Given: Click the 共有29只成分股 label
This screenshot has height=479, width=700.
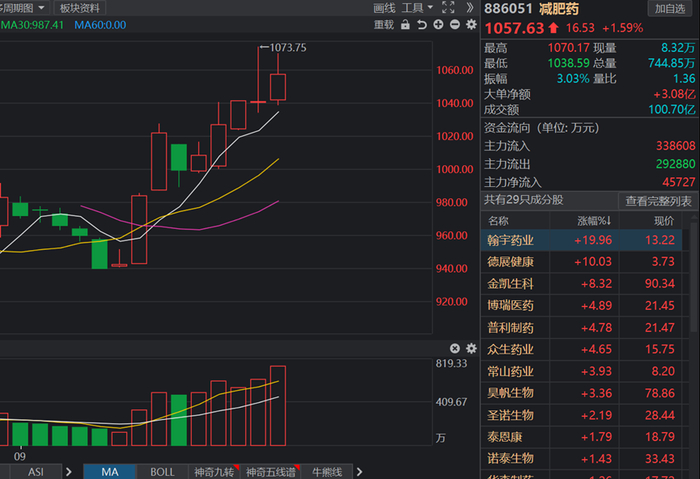Looking at the screenshot, I should (524, 200).
